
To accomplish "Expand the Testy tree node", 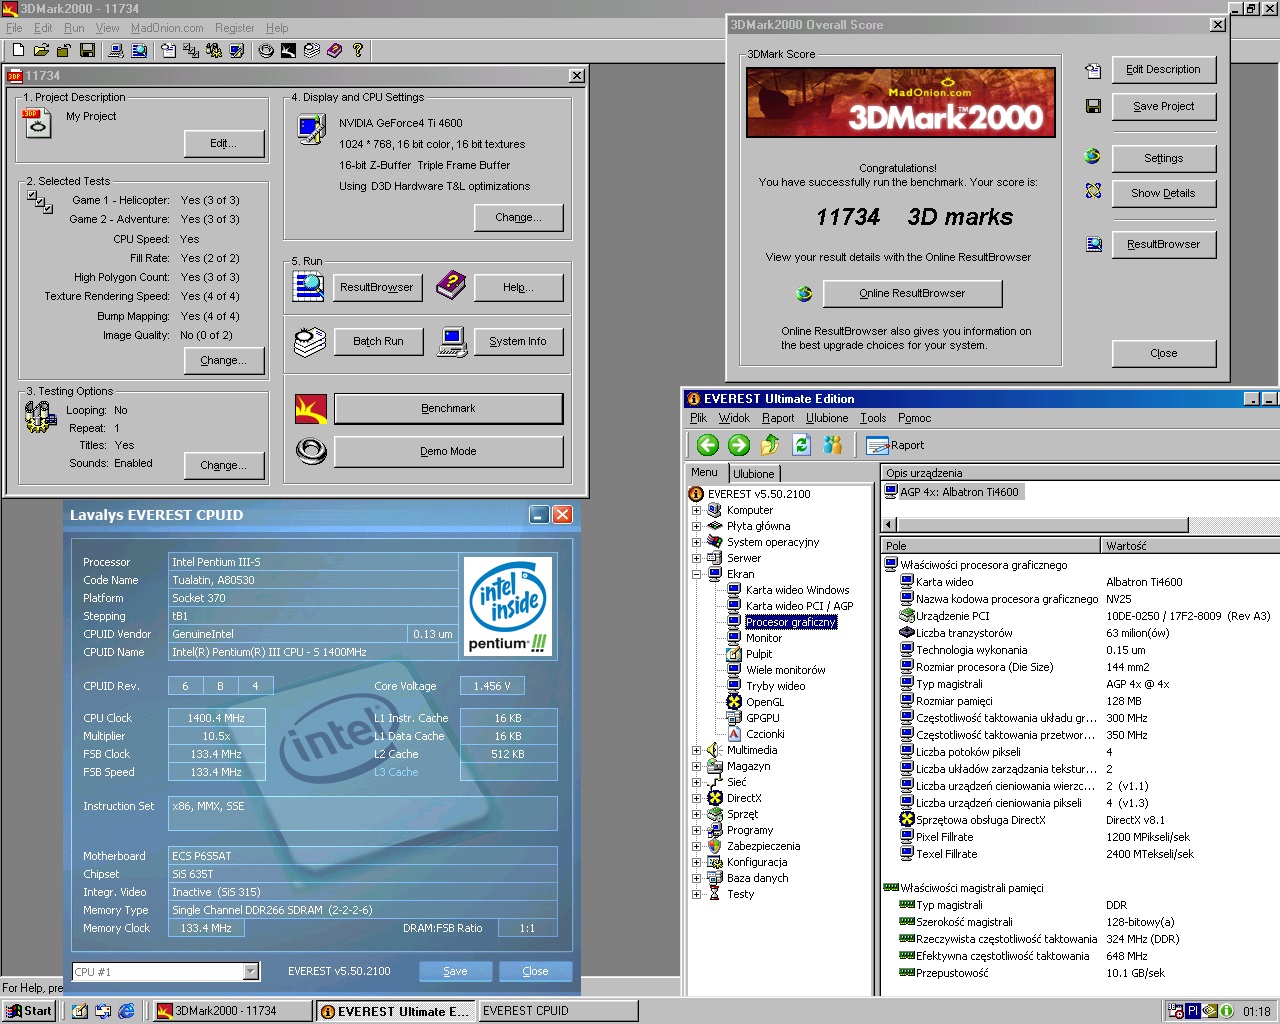I will [x=696, y=894].
